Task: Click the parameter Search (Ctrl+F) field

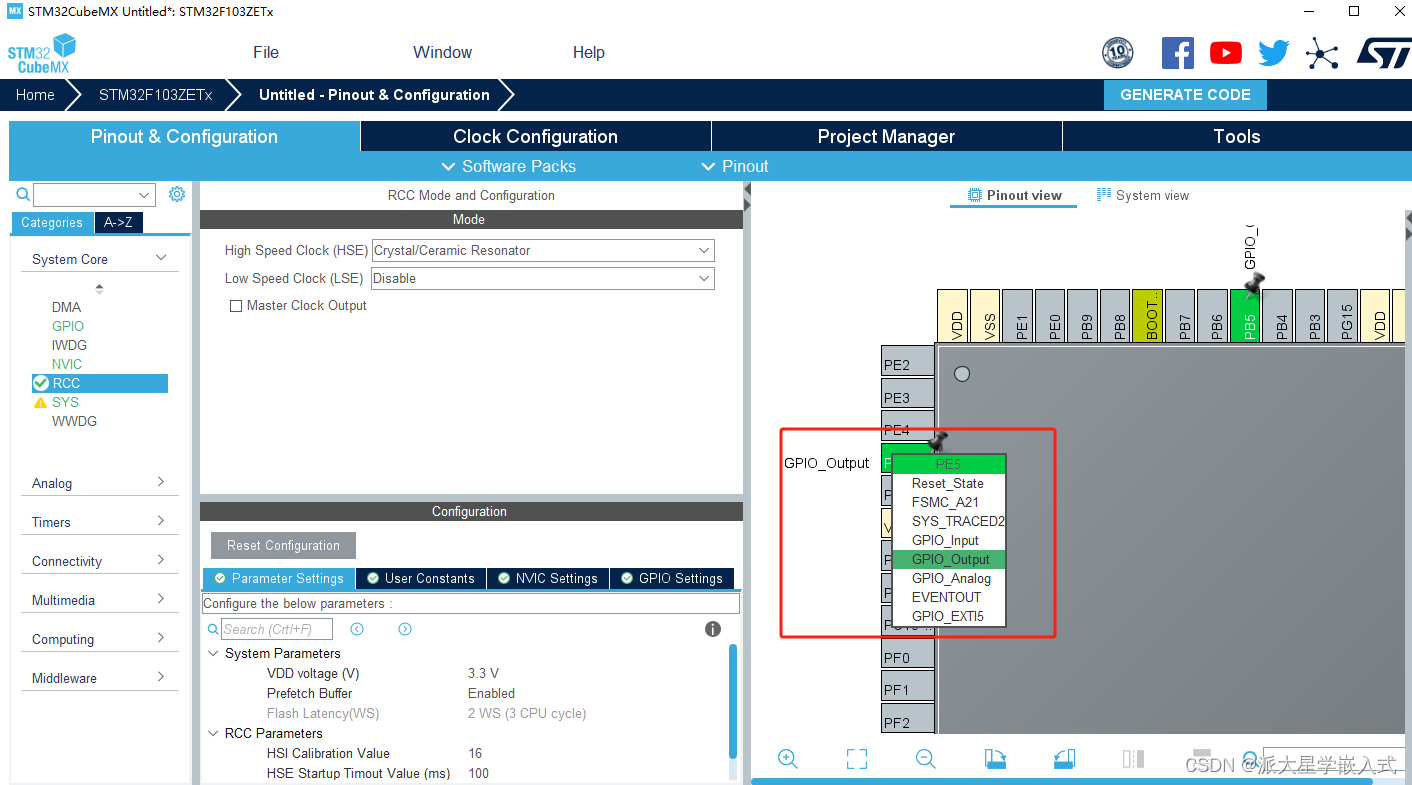Action: pos(276,629)
